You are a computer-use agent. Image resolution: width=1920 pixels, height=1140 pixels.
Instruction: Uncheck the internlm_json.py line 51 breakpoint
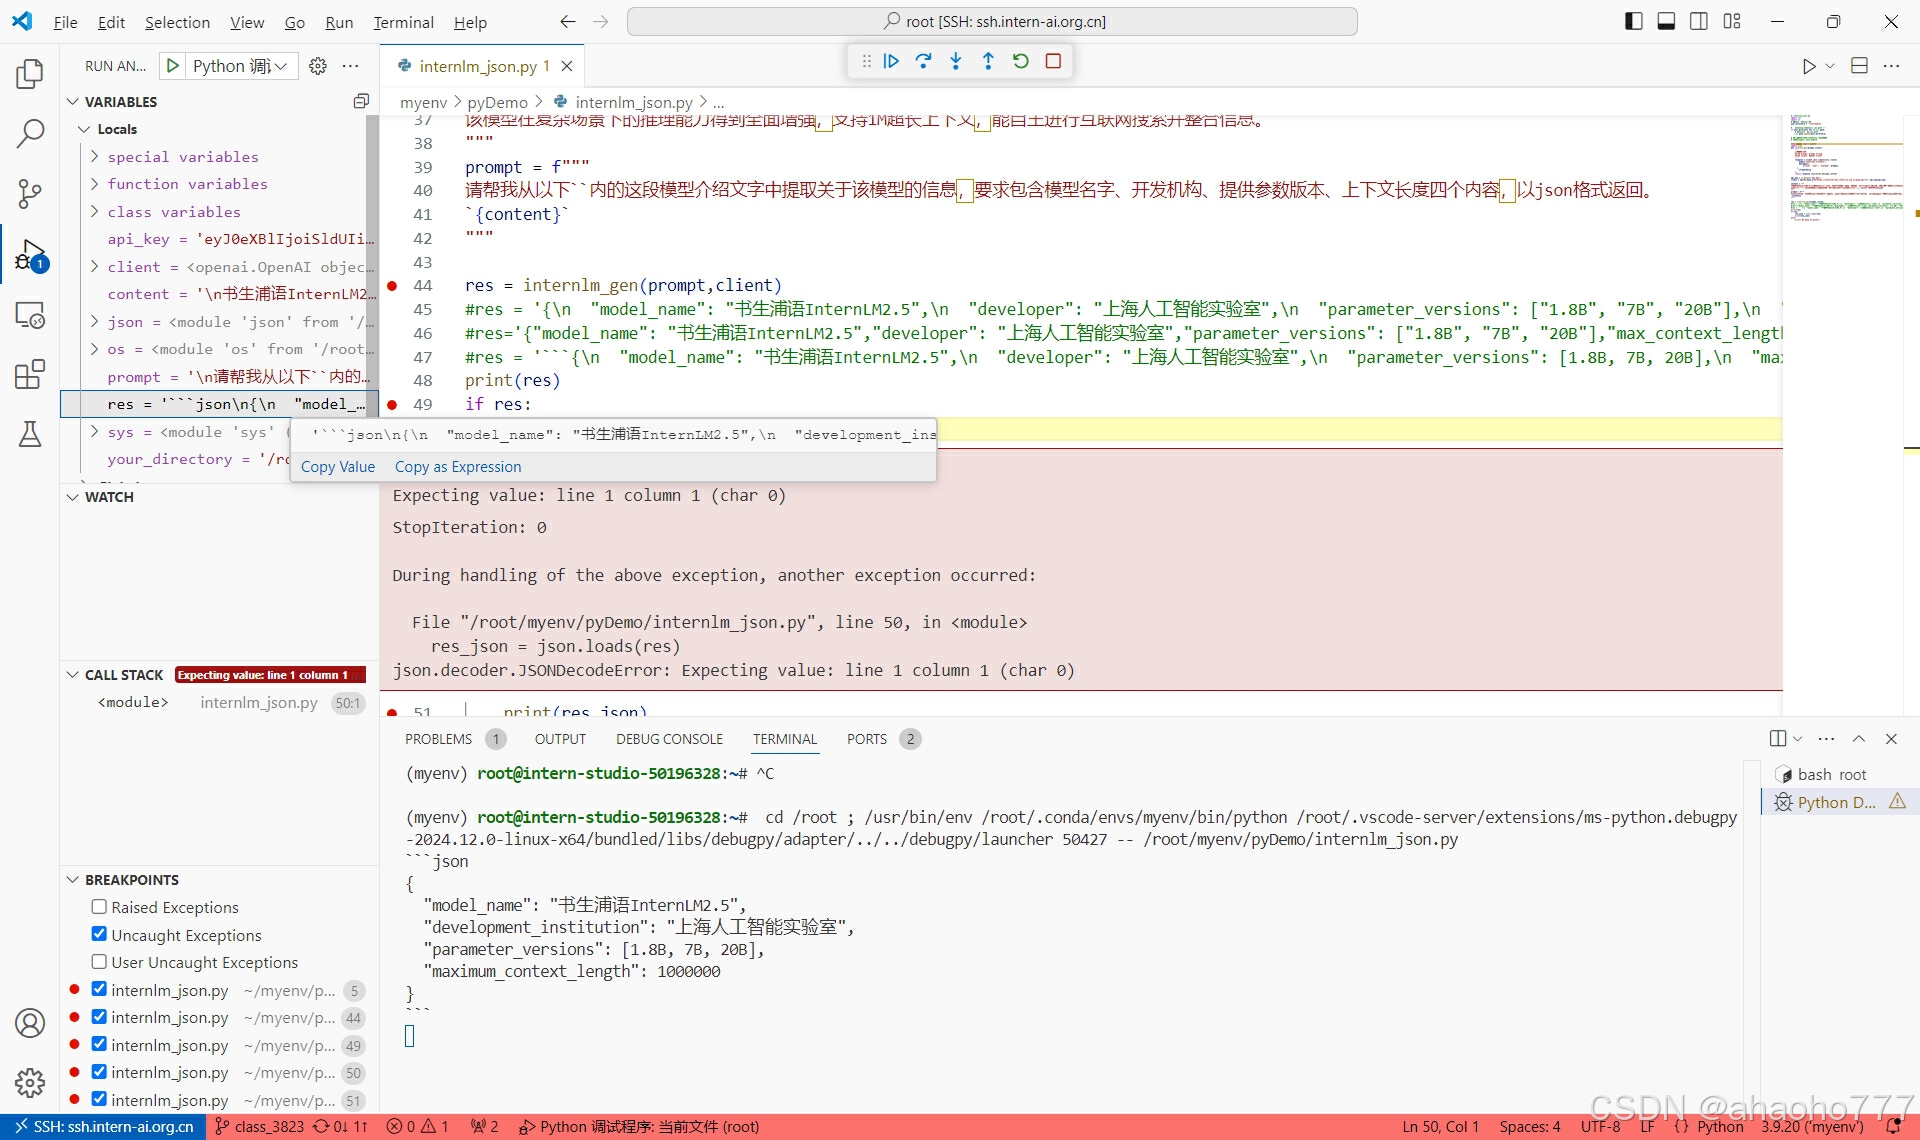pyautogui.click(x=99, y=1099)
